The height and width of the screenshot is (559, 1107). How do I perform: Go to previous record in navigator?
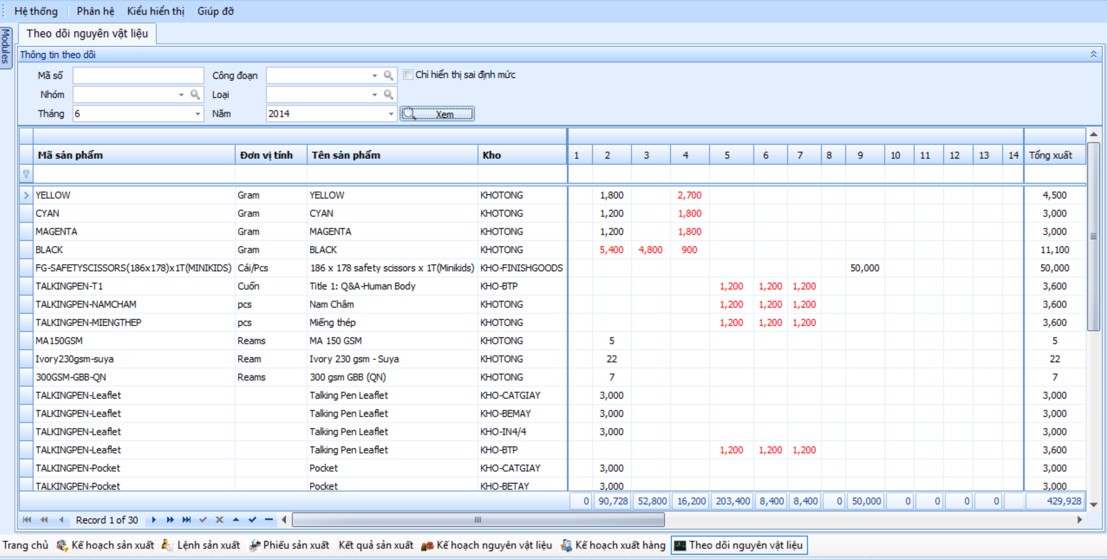click(x=61, y=520)
